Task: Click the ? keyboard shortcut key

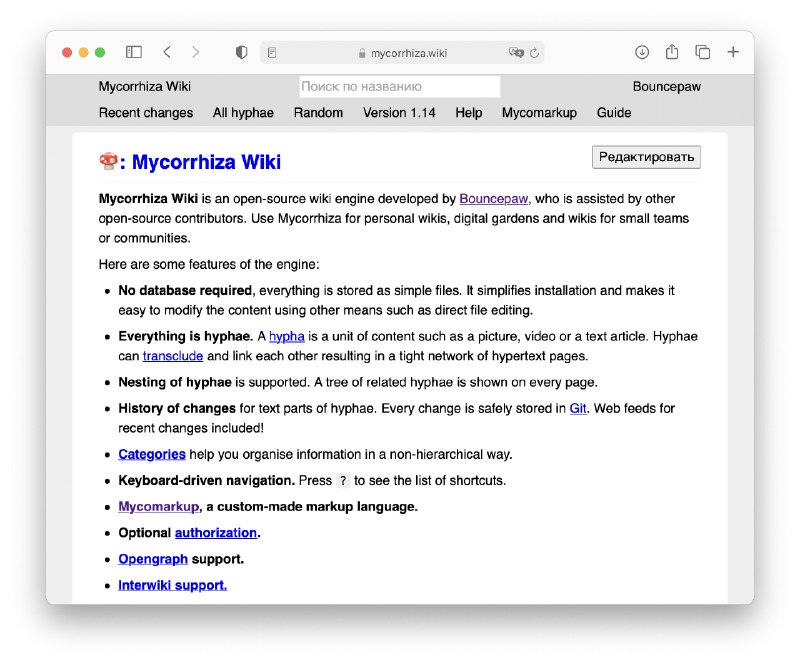Action: click(x=343, y=481)
